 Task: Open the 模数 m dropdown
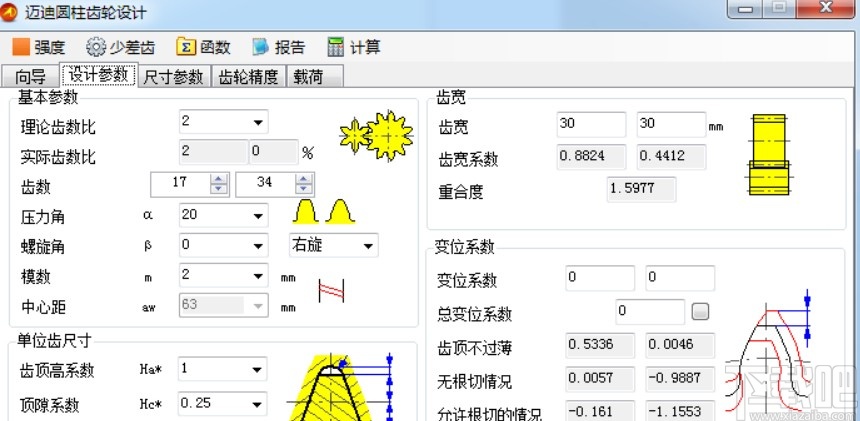tap(258, 276)
